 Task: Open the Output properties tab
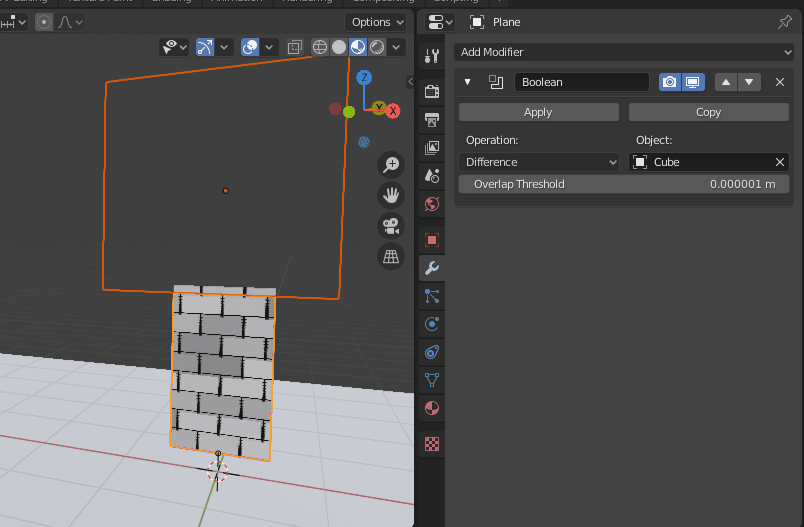[432, 120]
